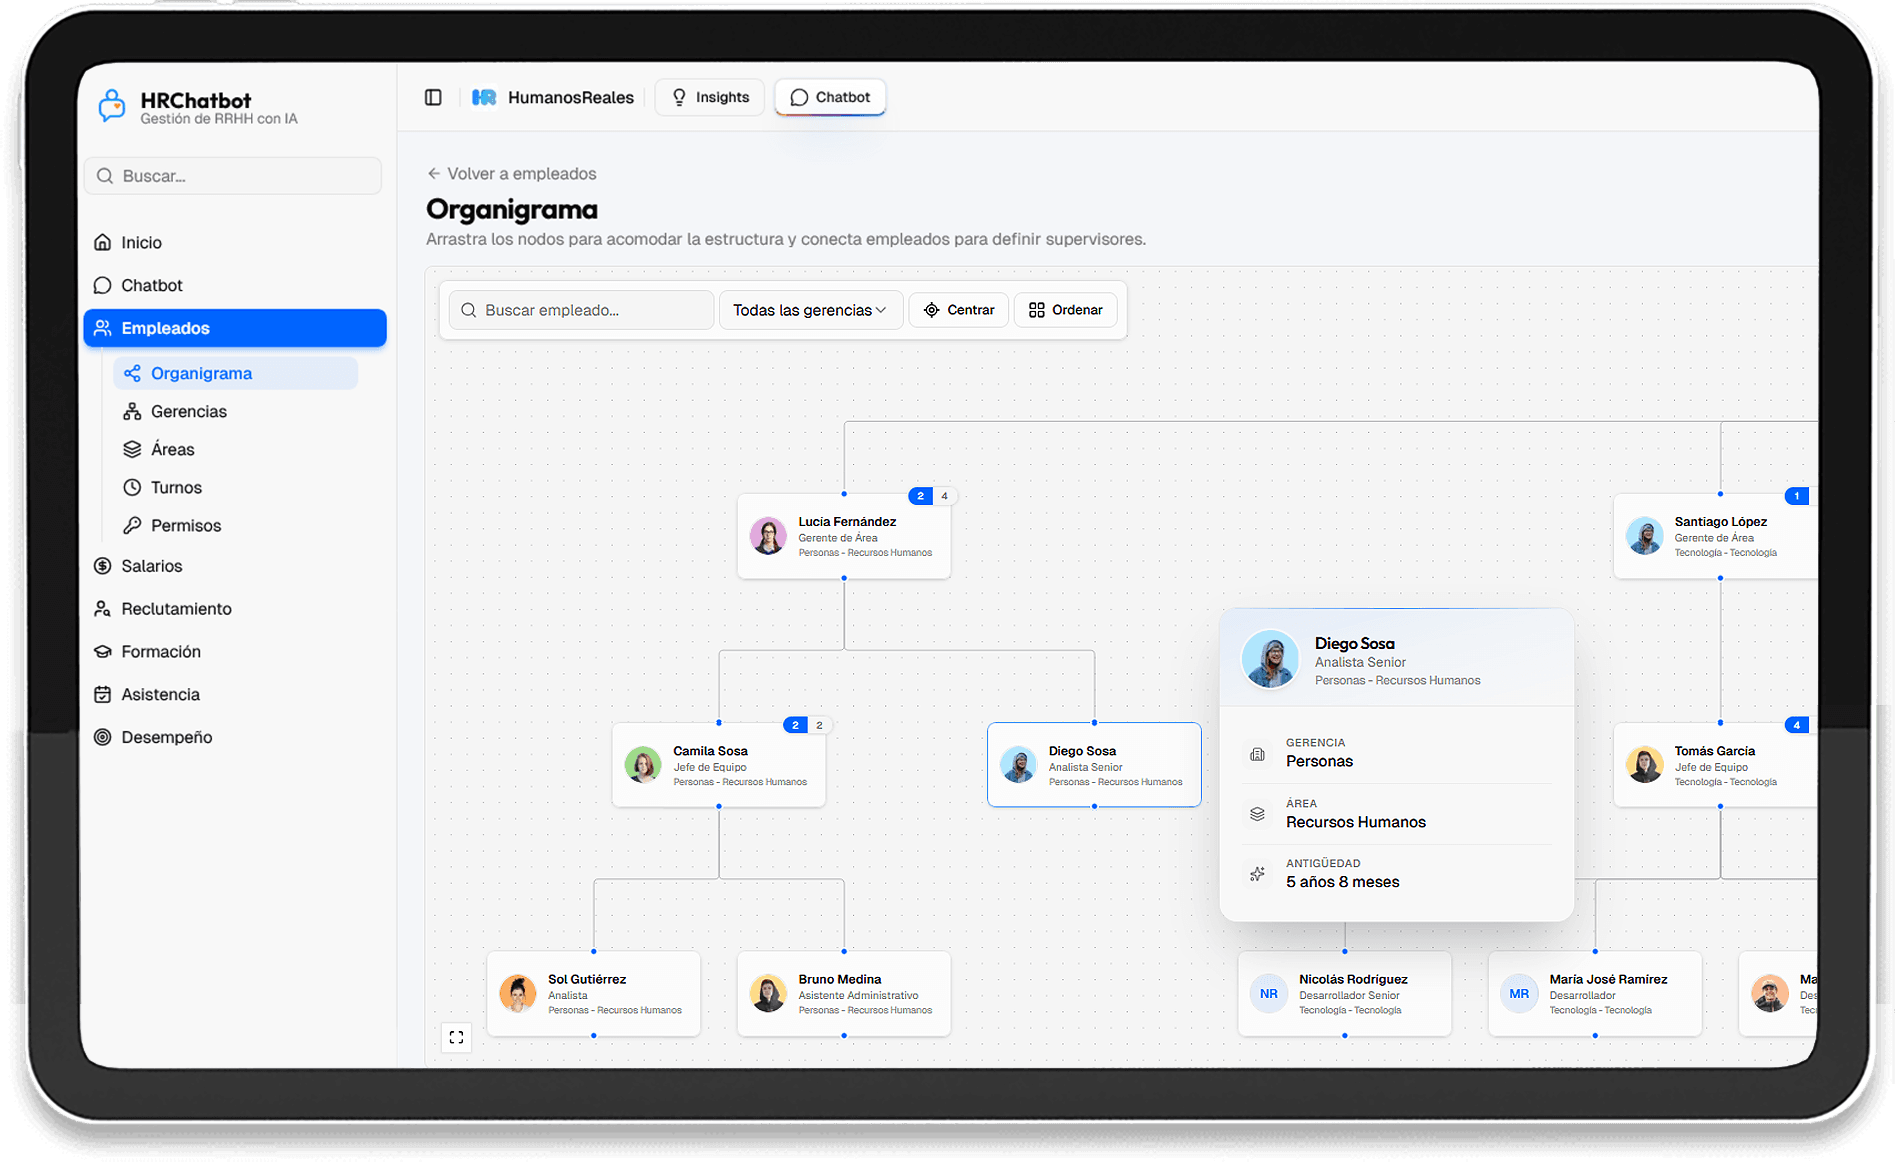
Task: Toggle Tomás García's blue badge
Action: pos(1796,725)
